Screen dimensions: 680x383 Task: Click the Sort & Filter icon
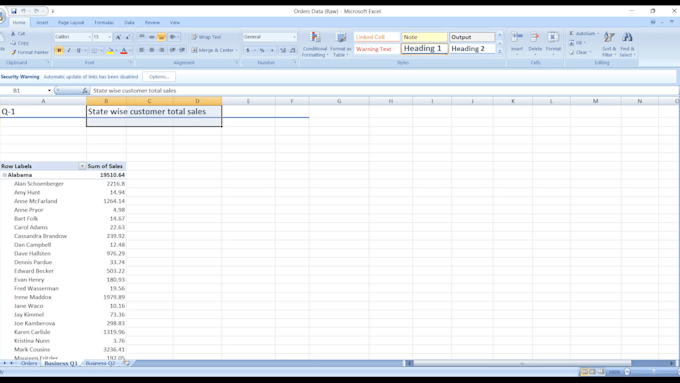click(609, 44)
